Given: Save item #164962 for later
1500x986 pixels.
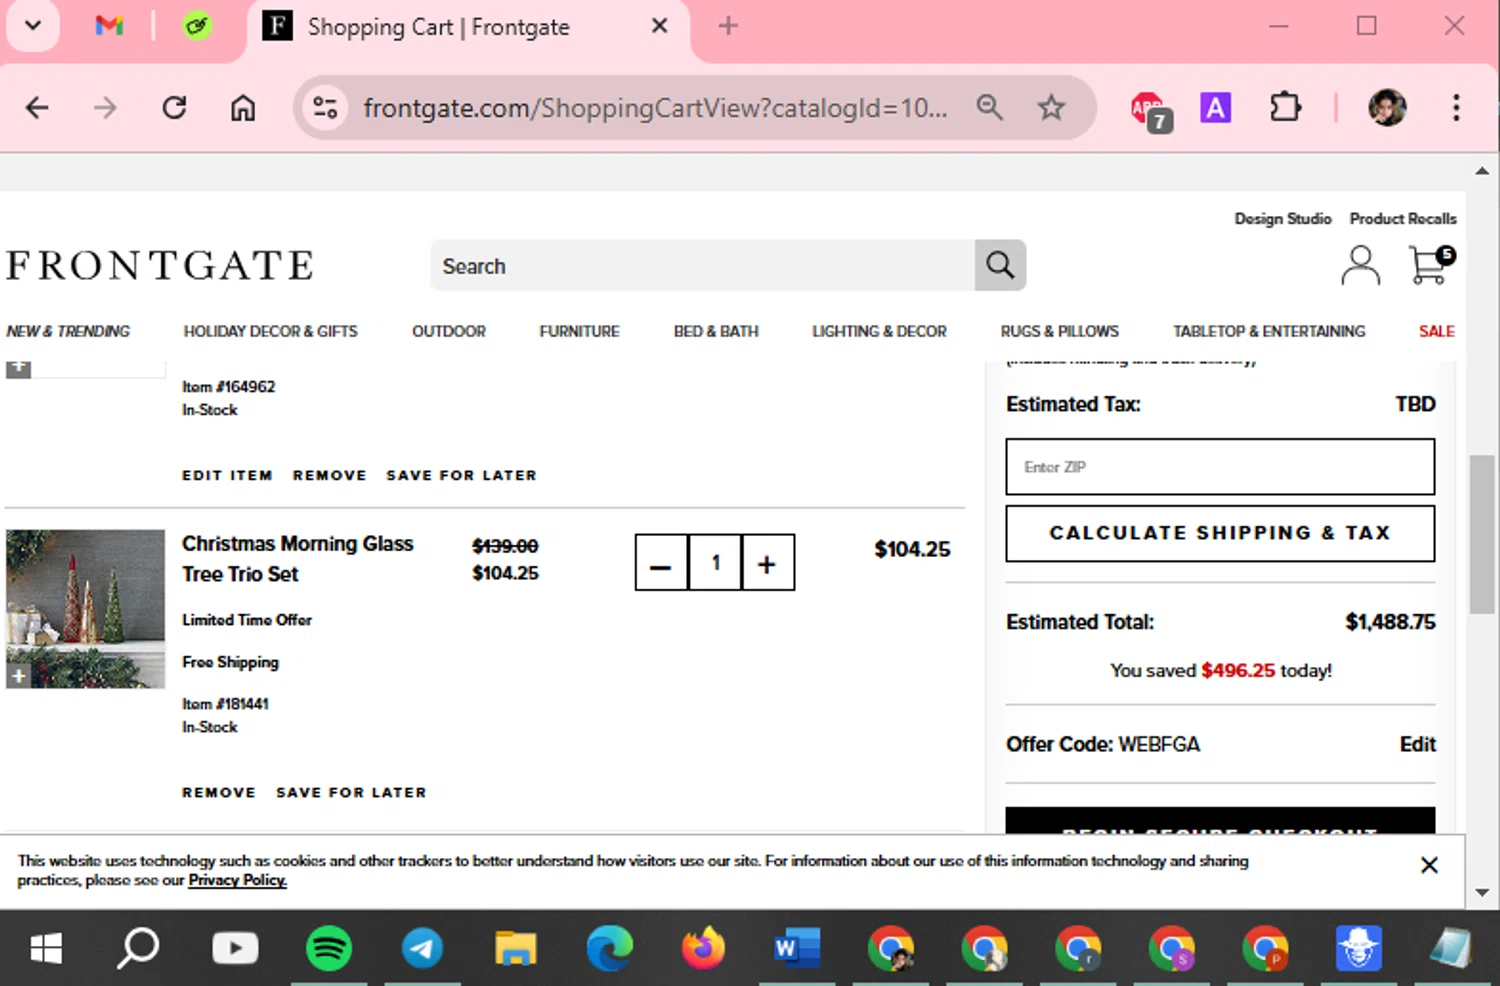Looking at the screenshot, I should tap(461, 475).
